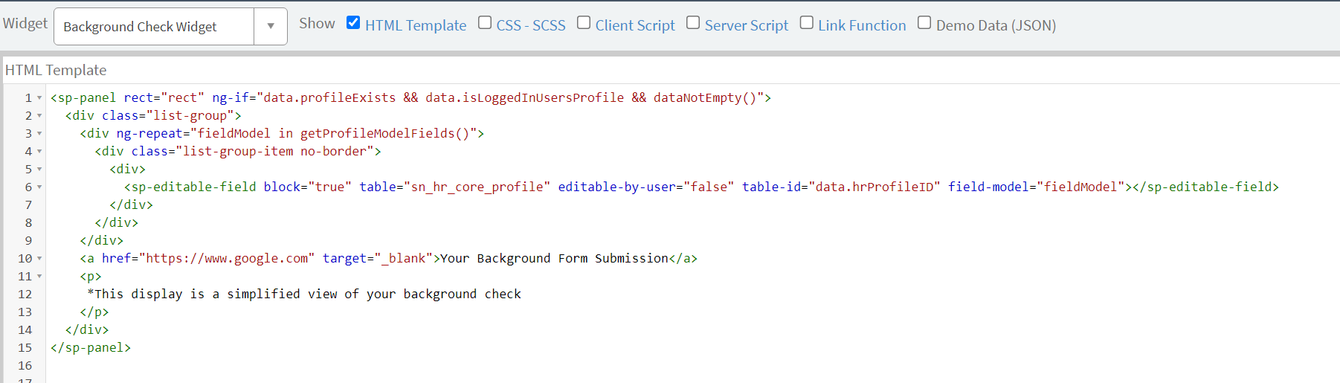Click the Link Function label

tap(862, 25)
